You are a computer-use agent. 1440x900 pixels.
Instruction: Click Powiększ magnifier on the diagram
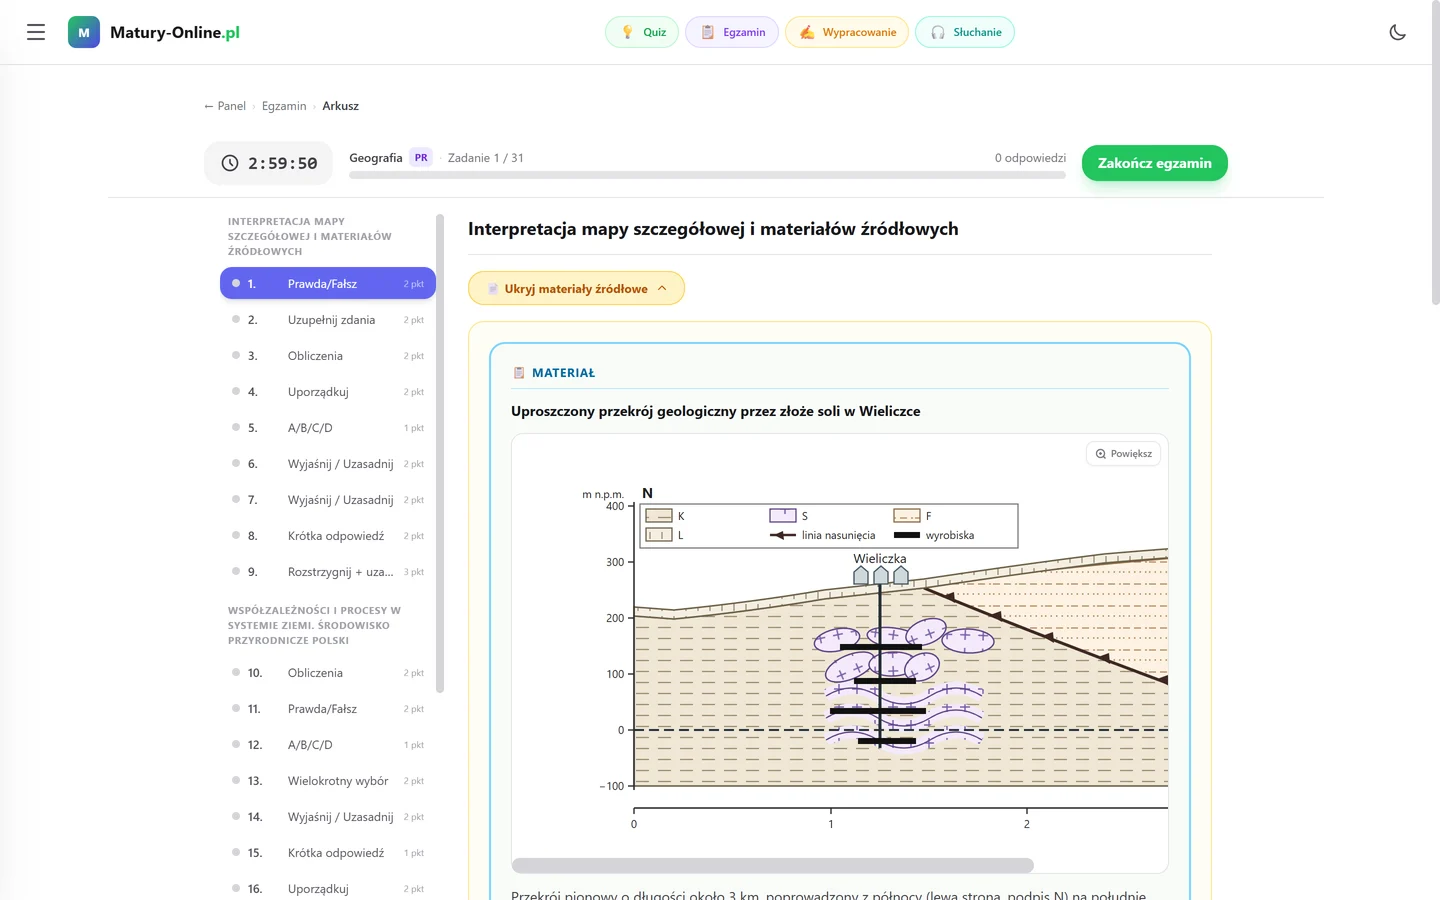1123,454
